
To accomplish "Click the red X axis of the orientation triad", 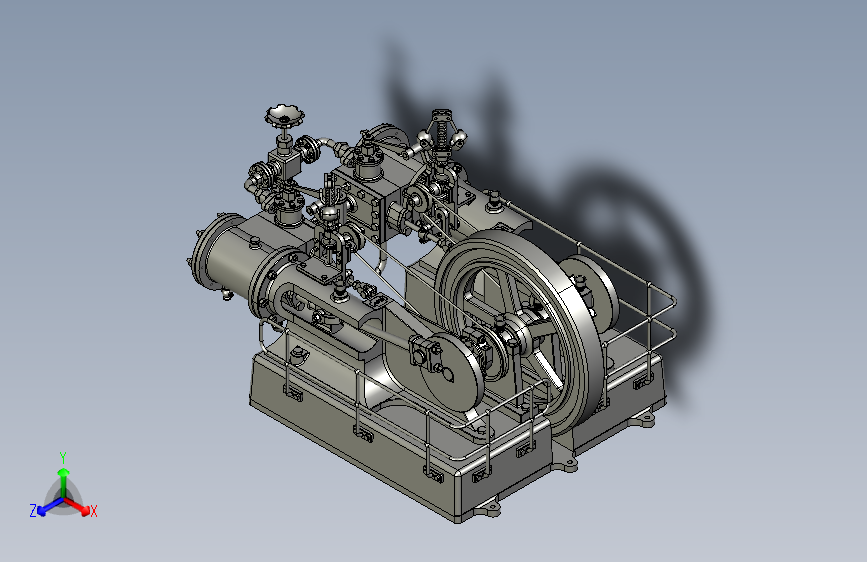I will (x=79, y=506).
